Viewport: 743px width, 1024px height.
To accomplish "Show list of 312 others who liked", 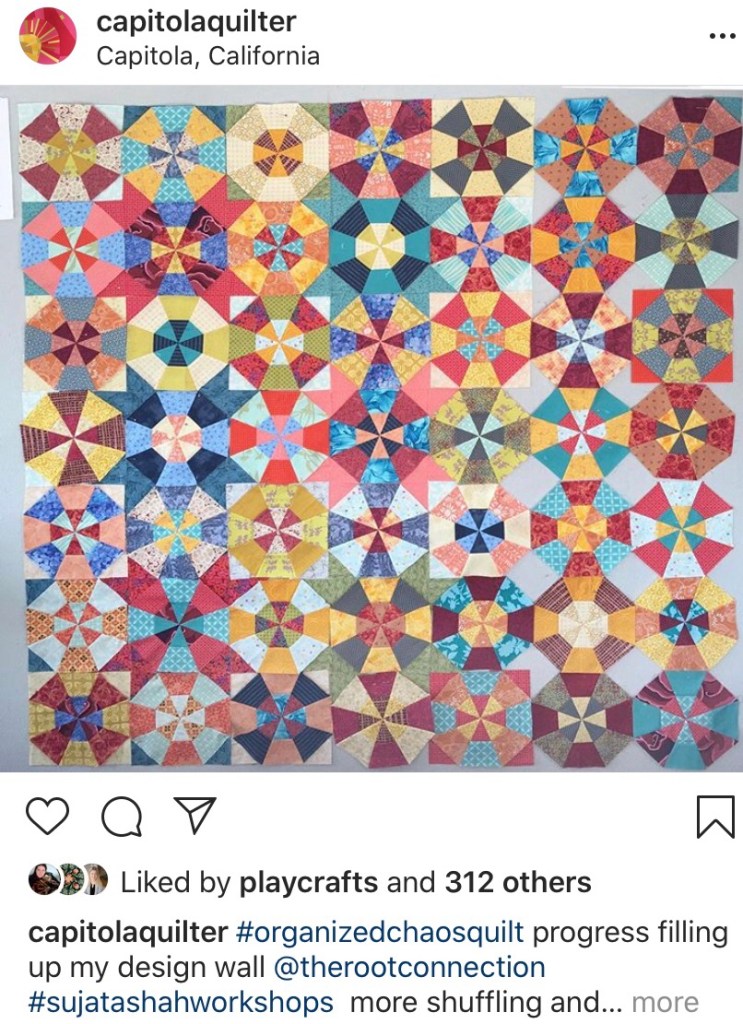I will (x=518, y=882).
